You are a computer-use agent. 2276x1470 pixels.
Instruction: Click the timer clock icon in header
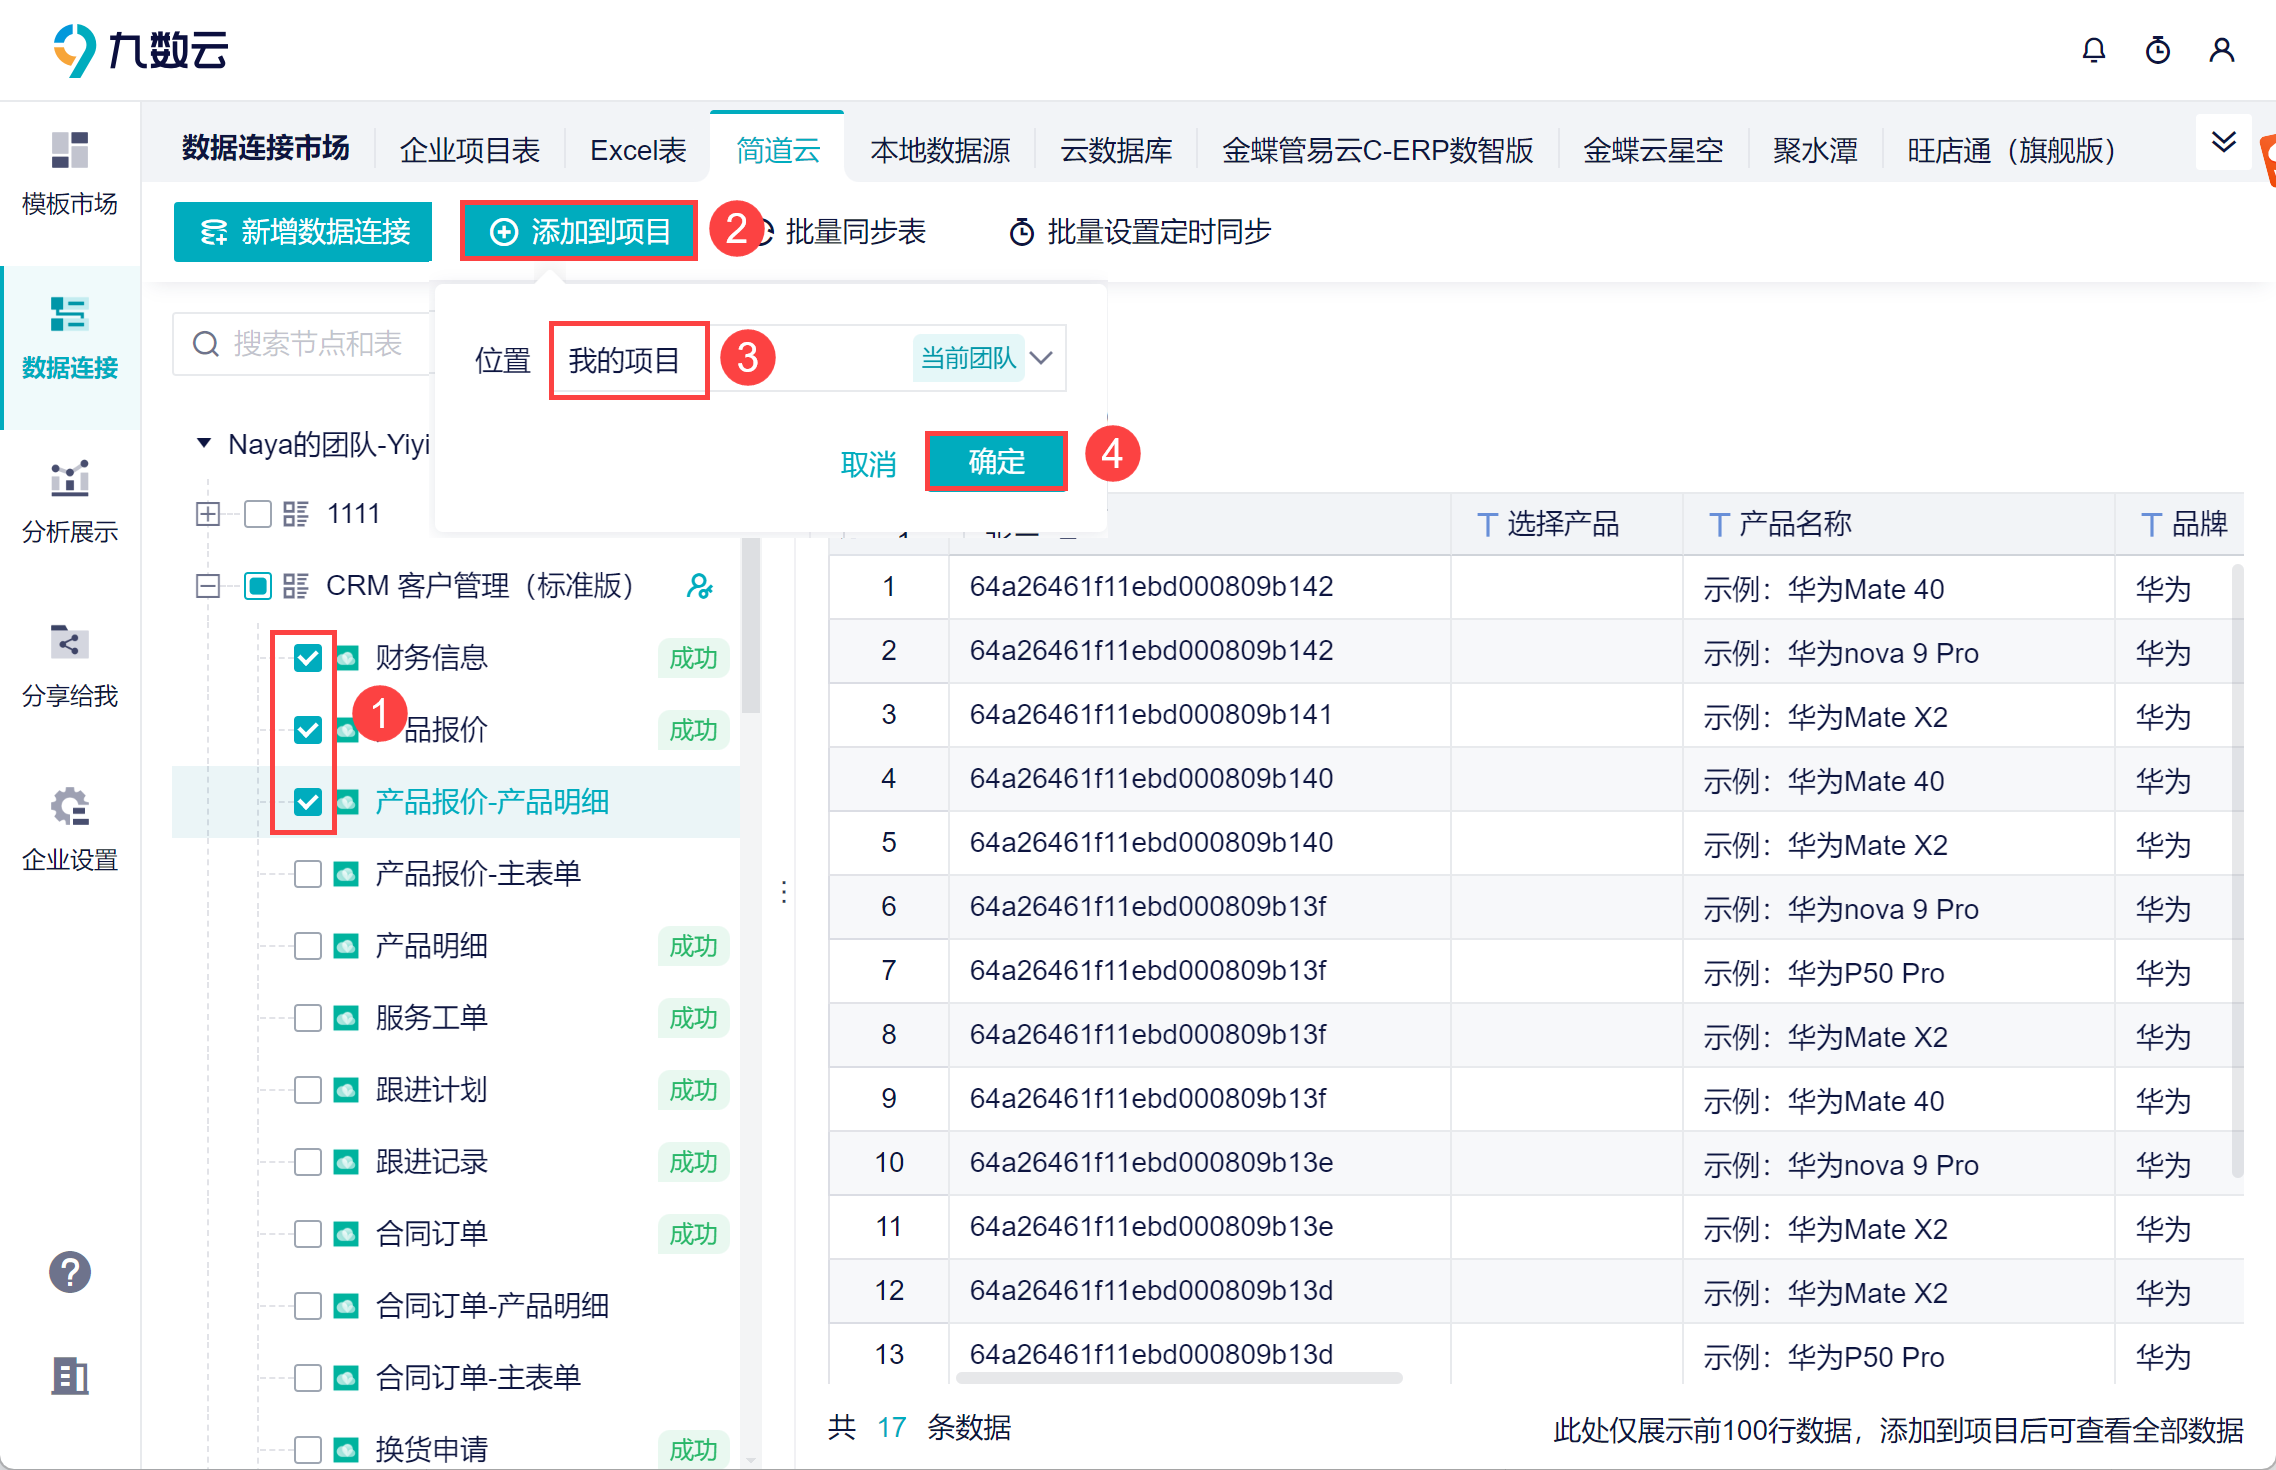tap(2157, 50)
